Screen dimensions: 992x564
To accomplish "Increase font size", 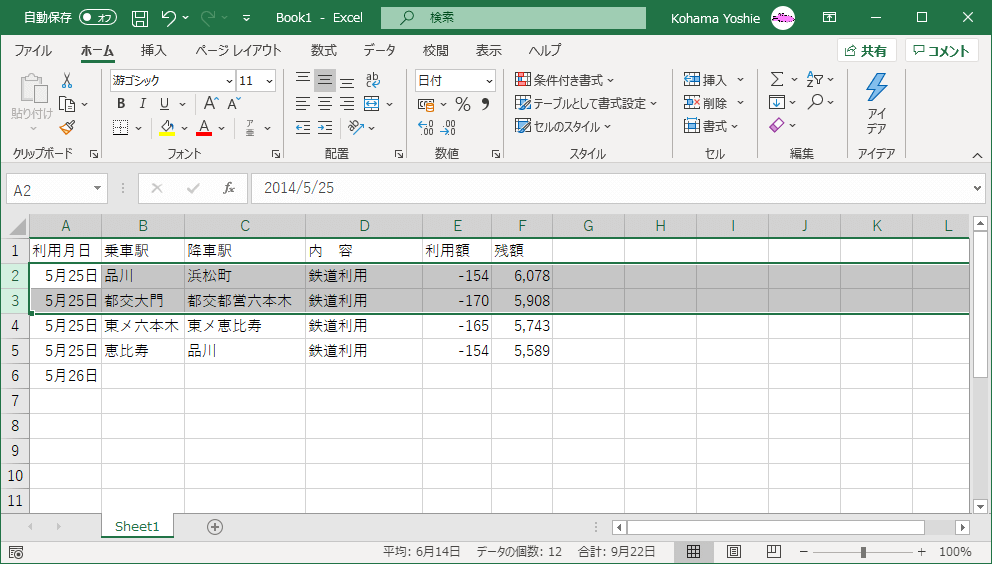I will (211, 104).
